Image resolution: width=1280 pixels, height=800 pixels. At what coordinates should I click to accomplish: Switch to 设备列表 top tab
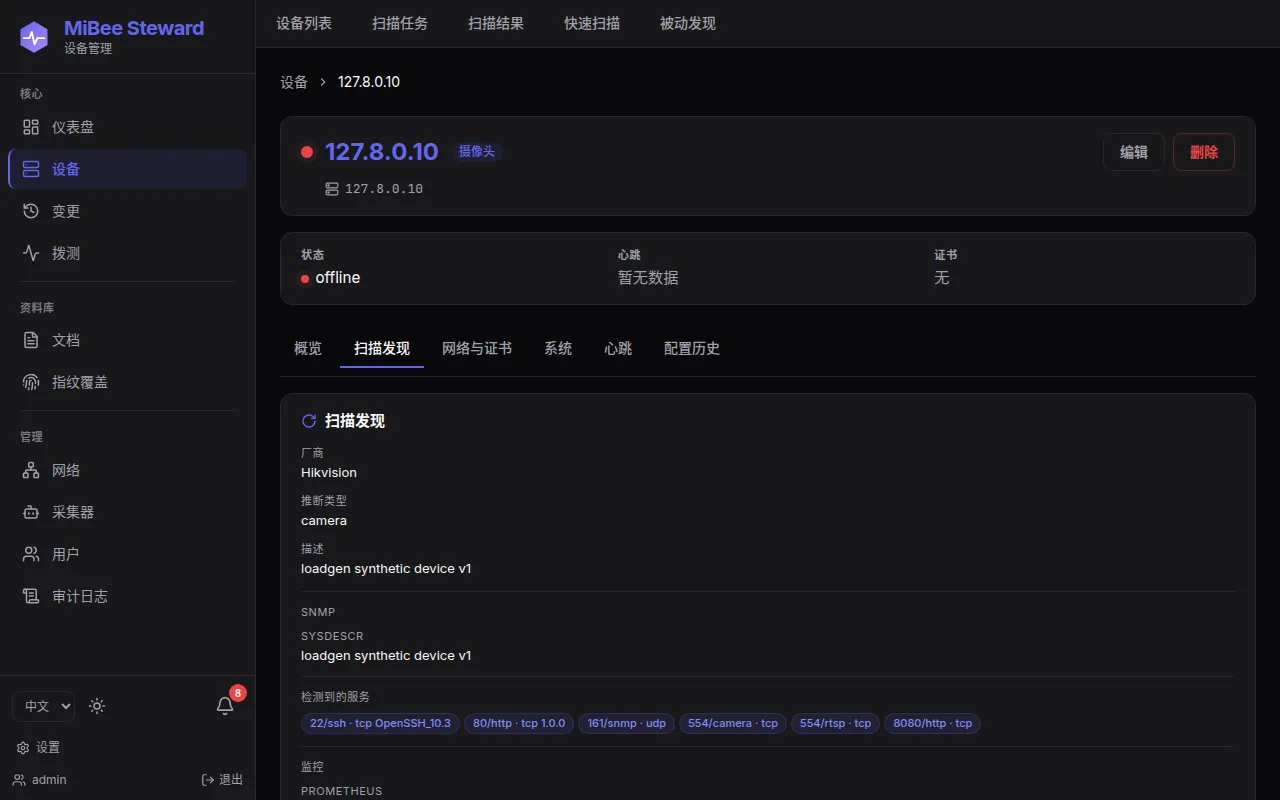click(x=304, y=23)
